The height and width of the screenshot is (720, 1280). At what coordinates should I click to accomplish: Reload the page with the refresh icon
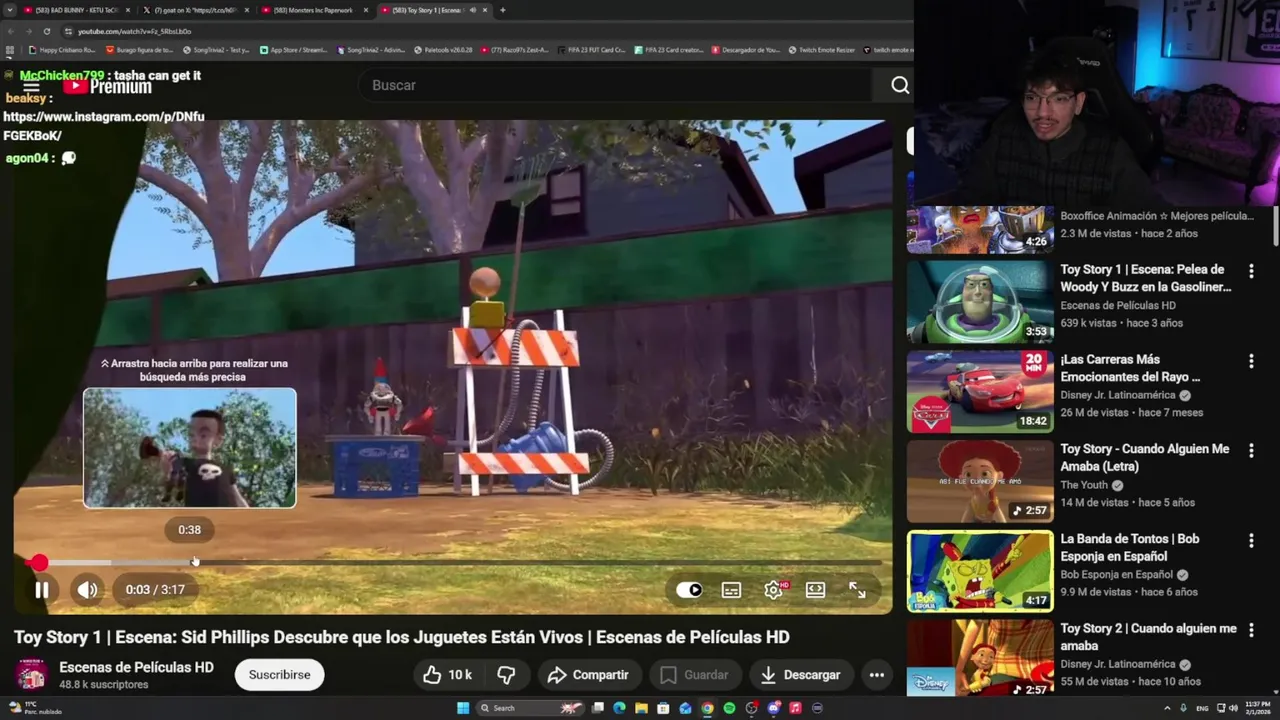(46, 31)
